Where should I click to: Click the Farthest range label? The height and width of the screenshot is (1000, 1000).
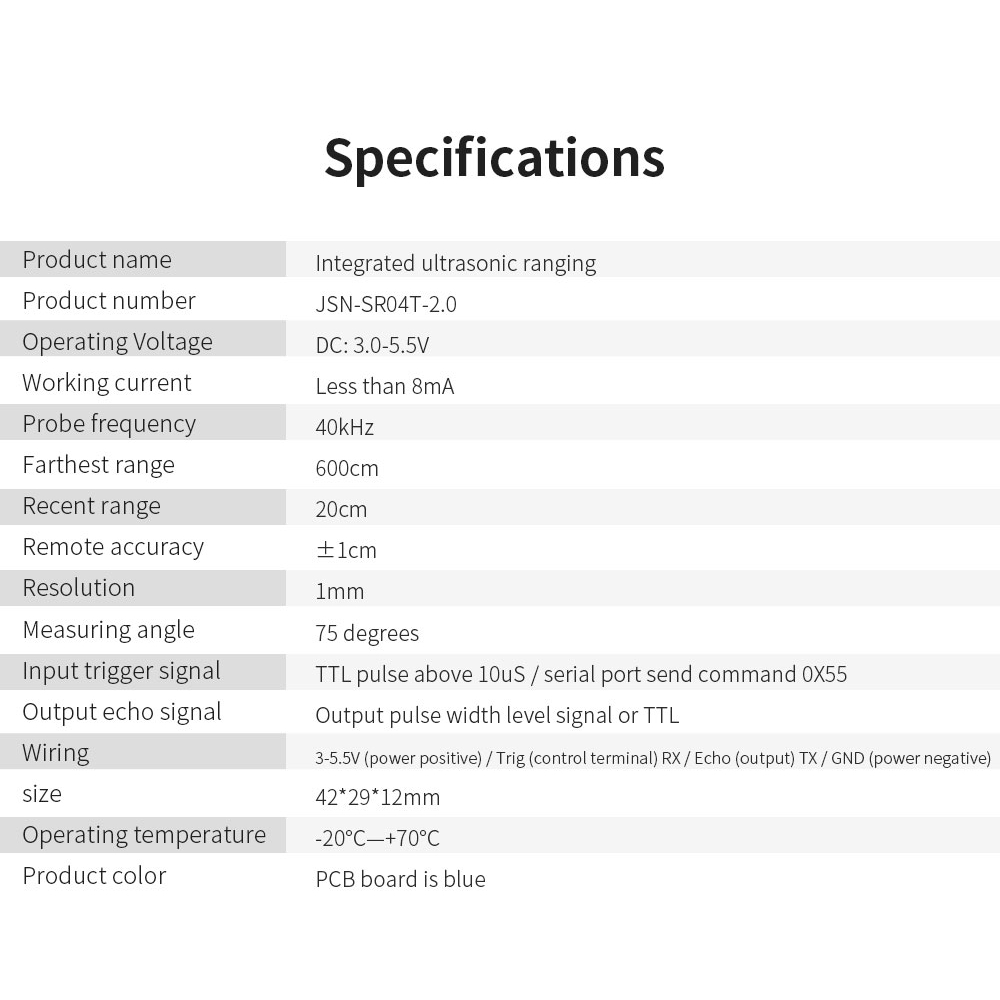98,465
